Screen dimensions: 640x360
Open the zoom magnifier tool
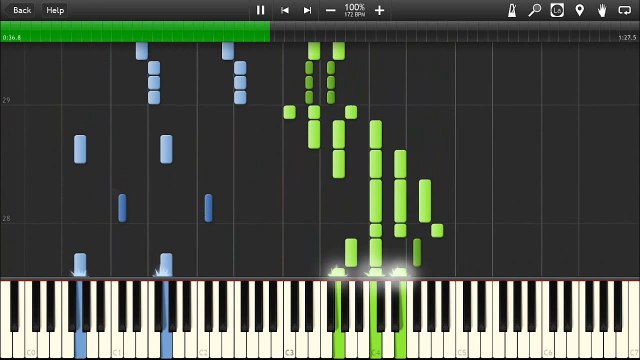point(534,10)
